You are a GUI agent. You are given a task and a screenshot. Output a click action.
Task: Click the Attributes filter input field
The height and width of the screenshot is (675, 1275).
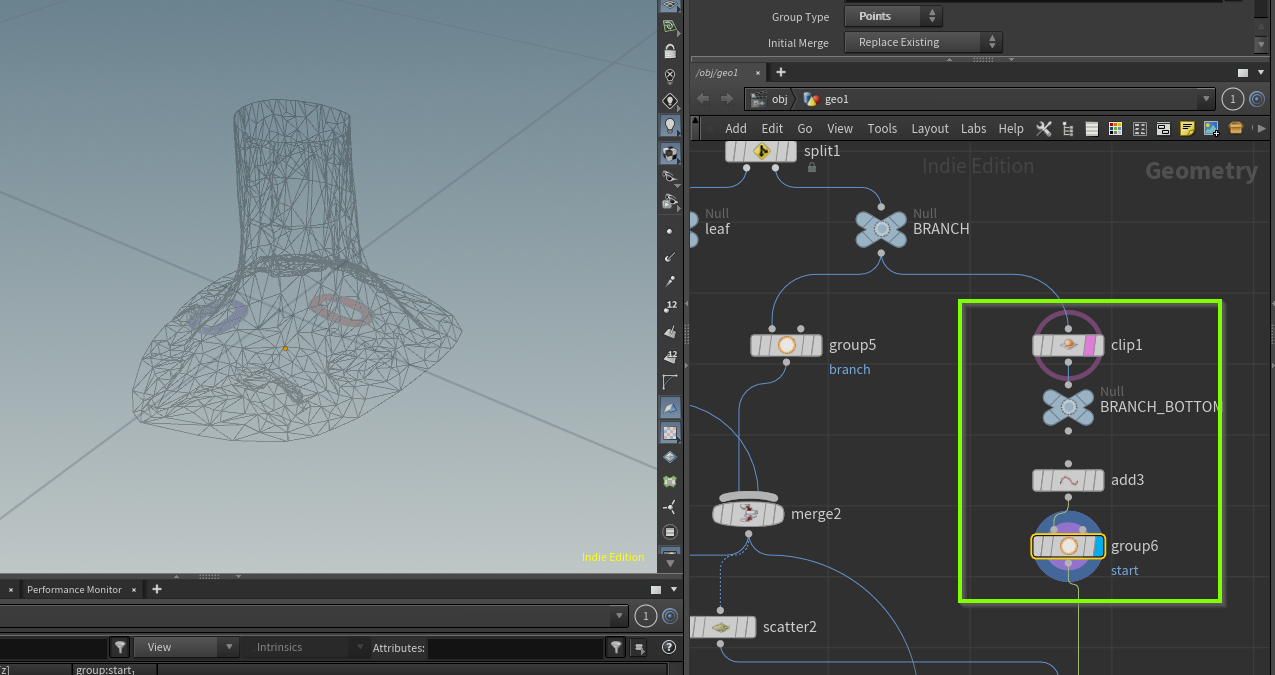coord(514,648)
